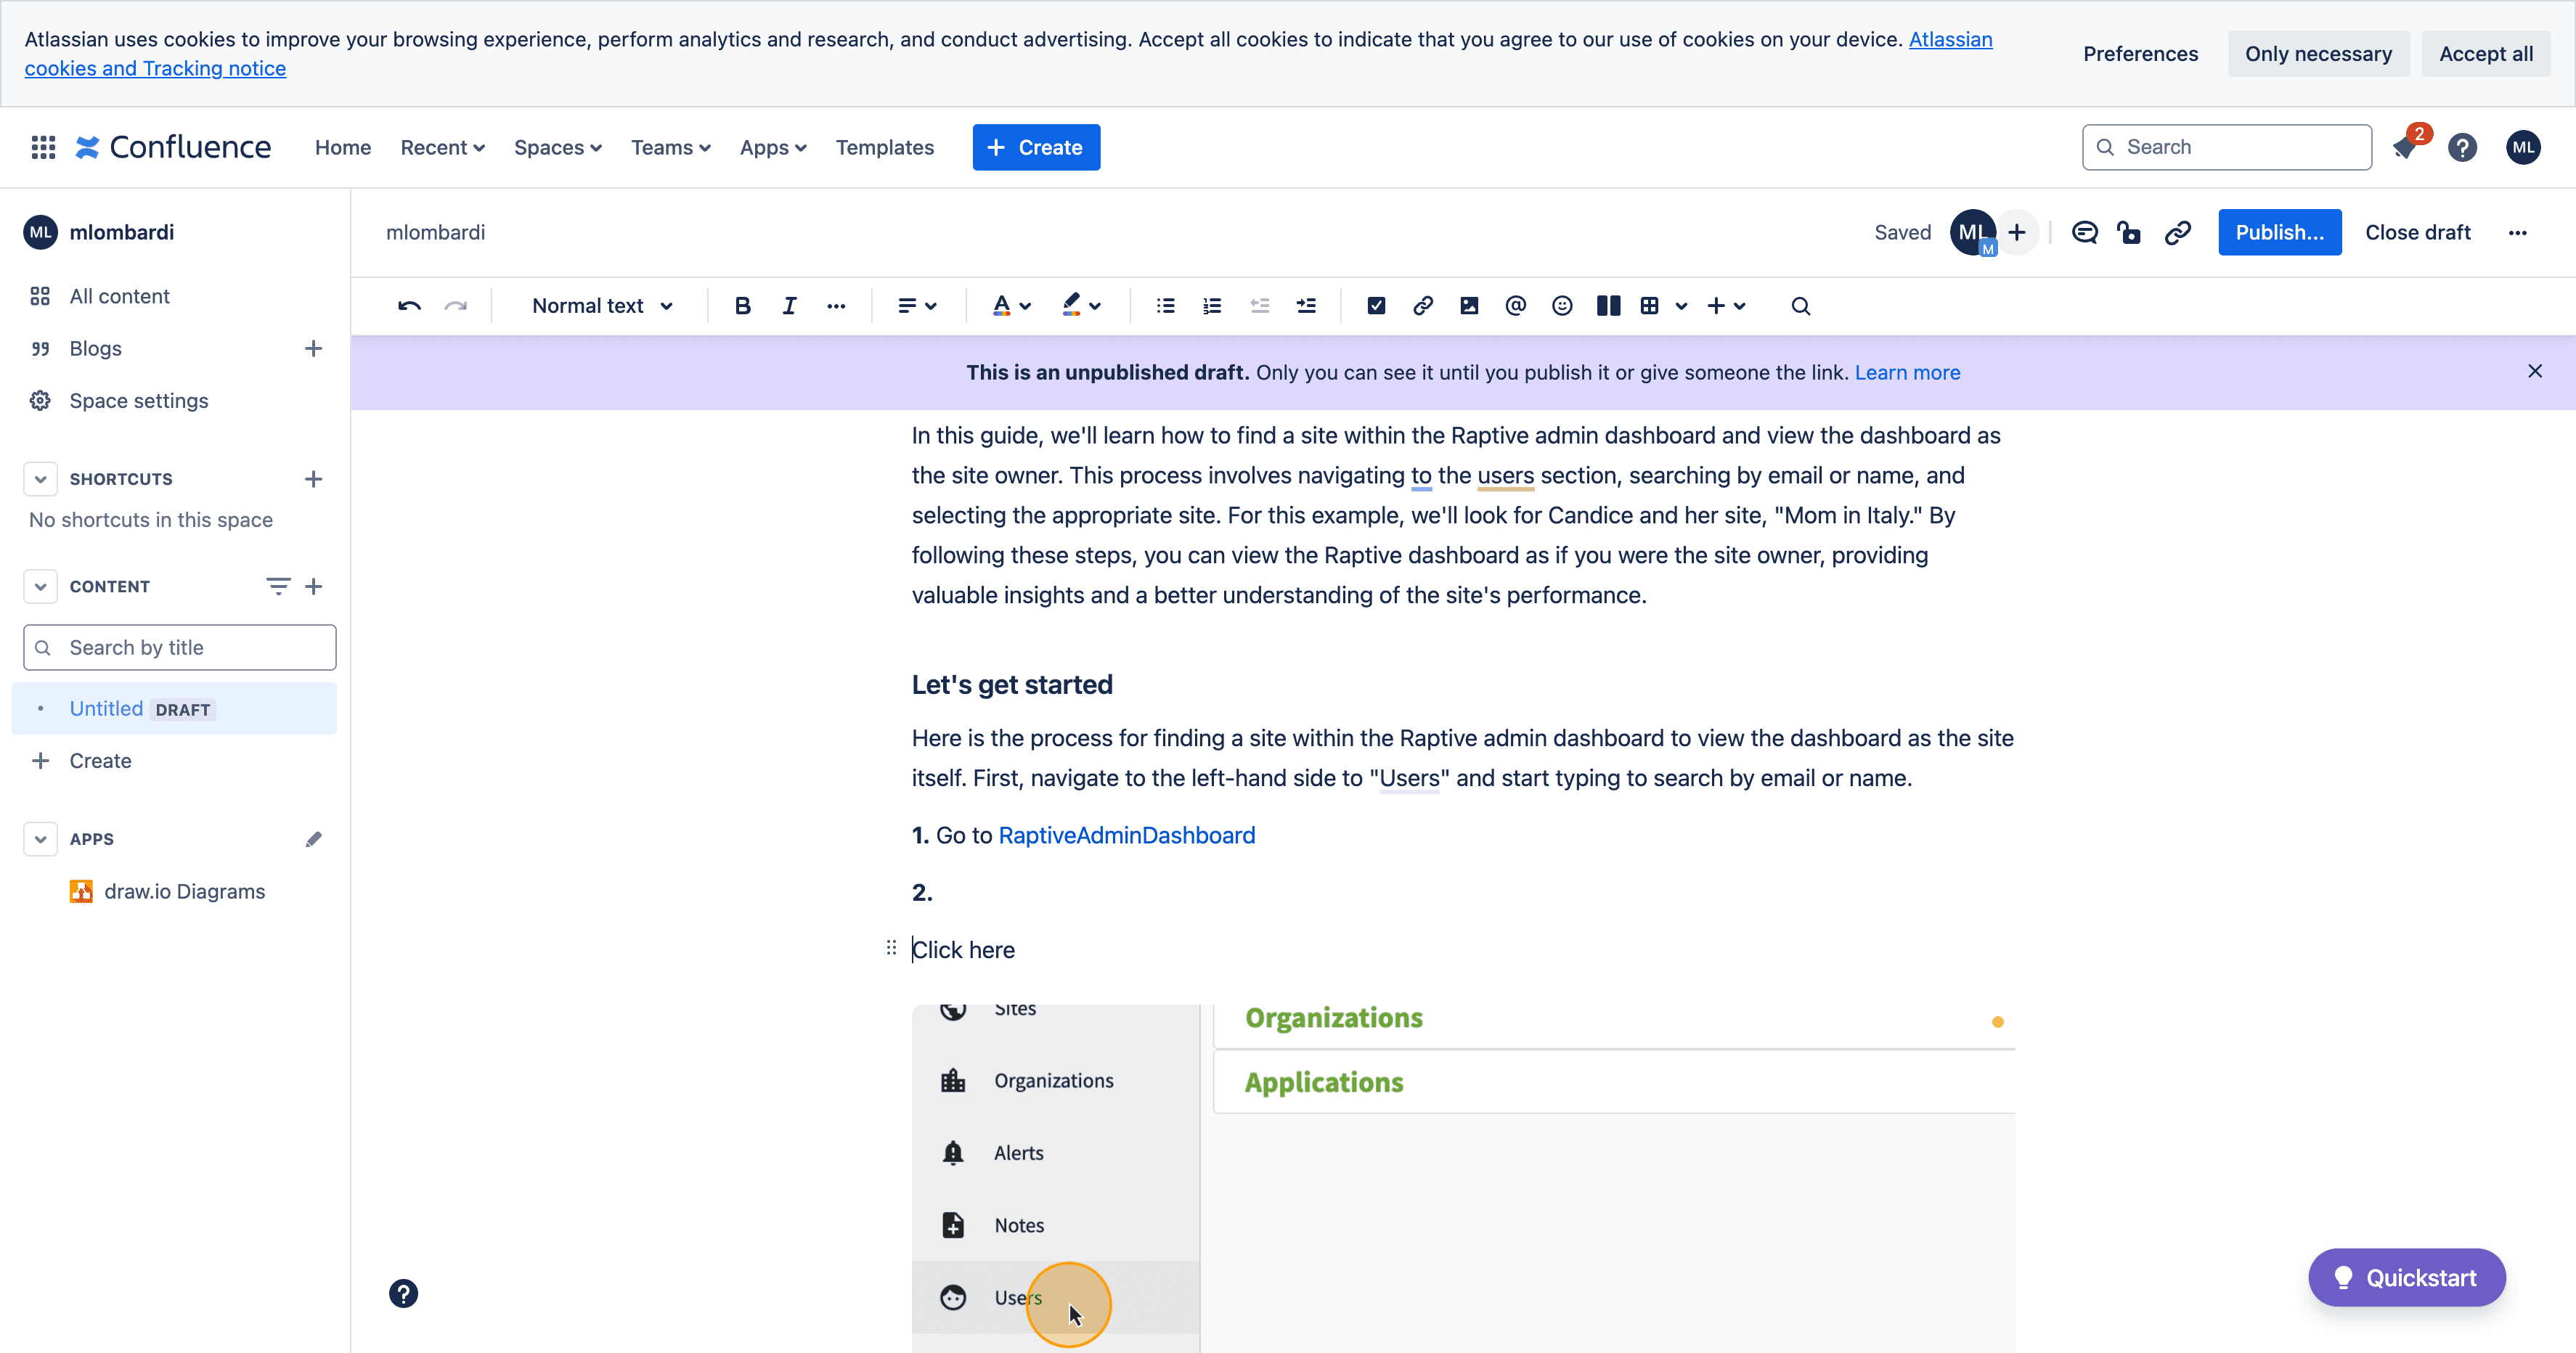2576x1353 pixels.
Task: Open the Spaces menu
Action: coord(557,147)
